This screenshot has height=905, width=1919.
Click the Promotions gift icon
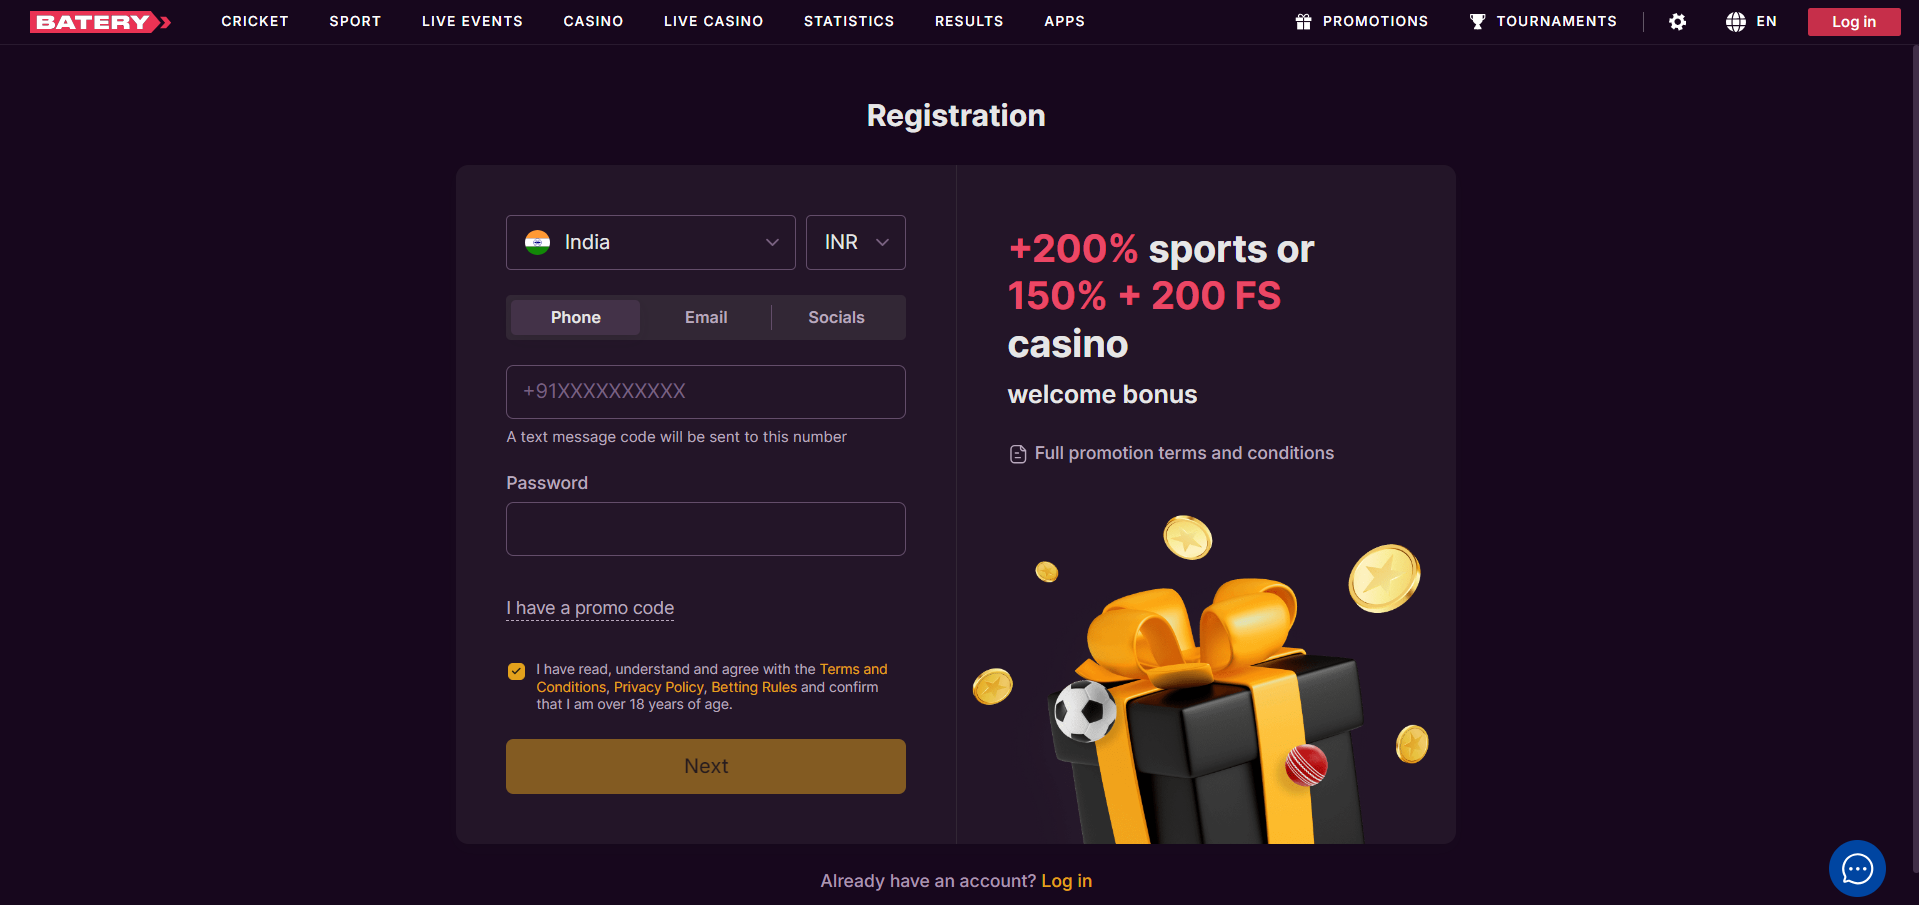pos(1303,22)
